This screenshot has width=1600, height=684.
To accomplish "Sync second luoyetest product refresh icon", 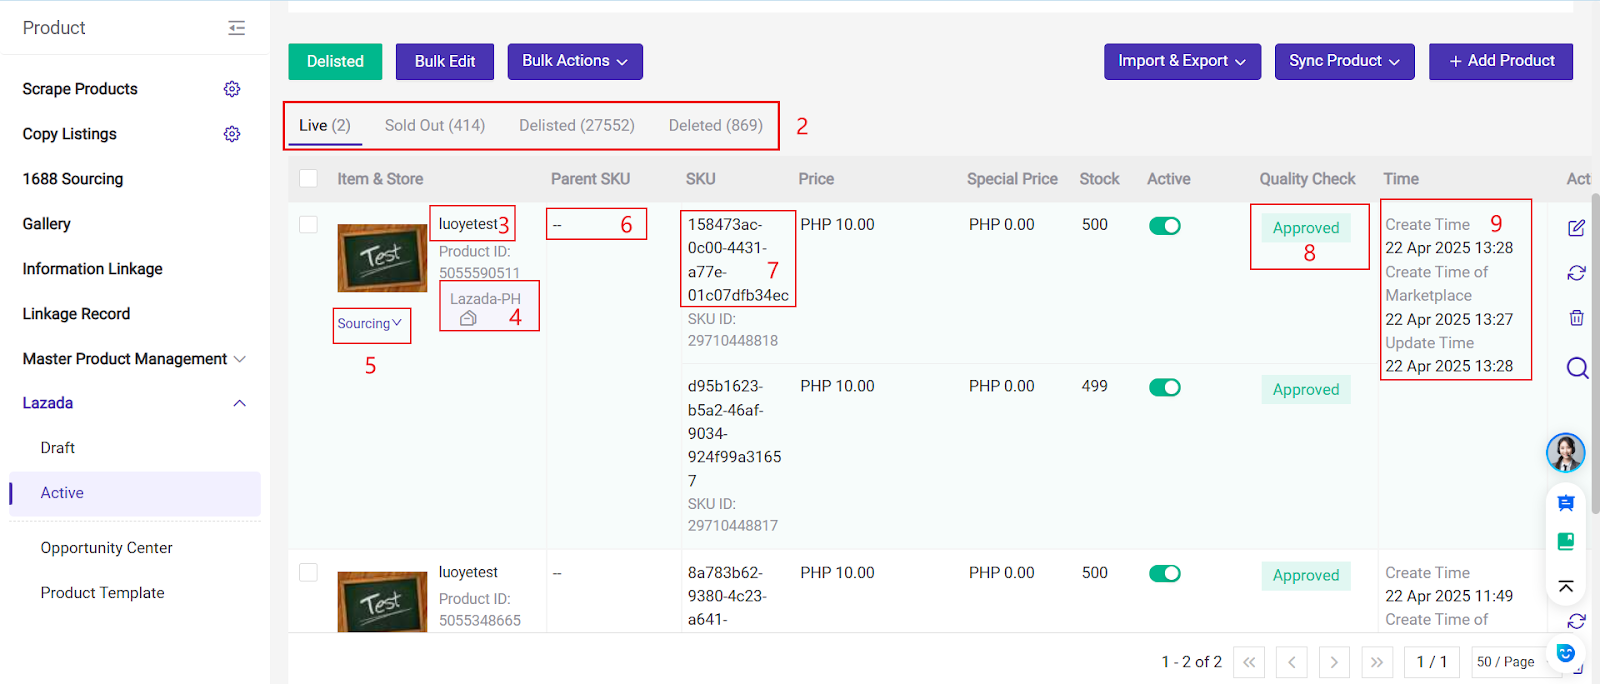I will tap(1576, 621).
